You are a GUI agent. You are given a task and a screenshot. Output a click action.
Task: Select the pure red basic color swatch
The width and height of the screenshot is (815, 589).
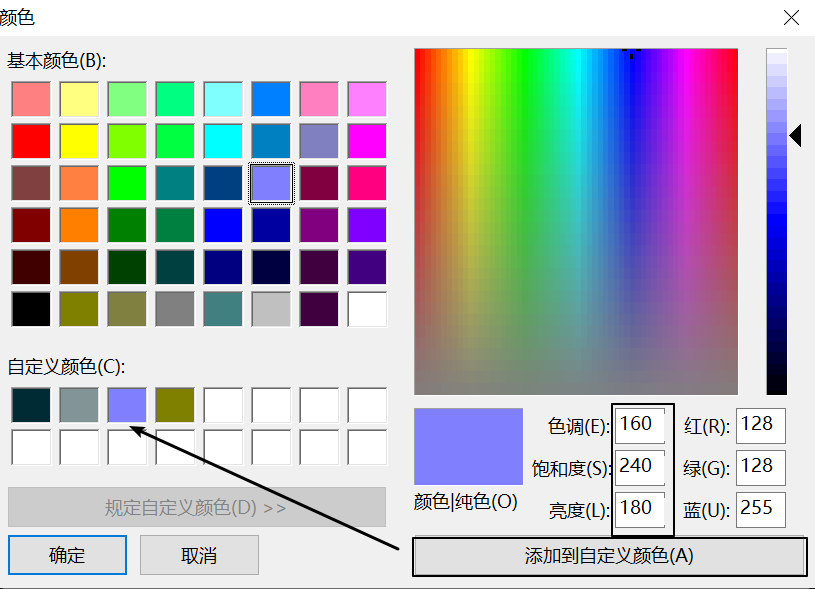(31, 141)
